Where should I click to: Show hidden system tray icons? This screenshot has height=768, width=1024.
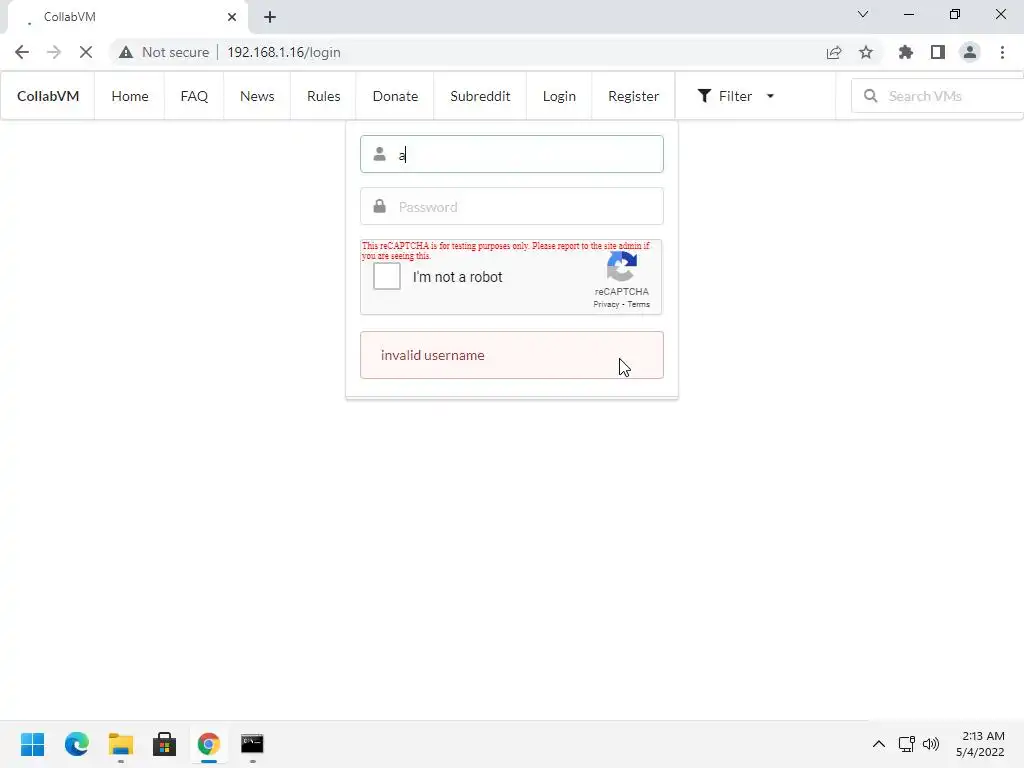pyautogui.click(x=879, y=744)
